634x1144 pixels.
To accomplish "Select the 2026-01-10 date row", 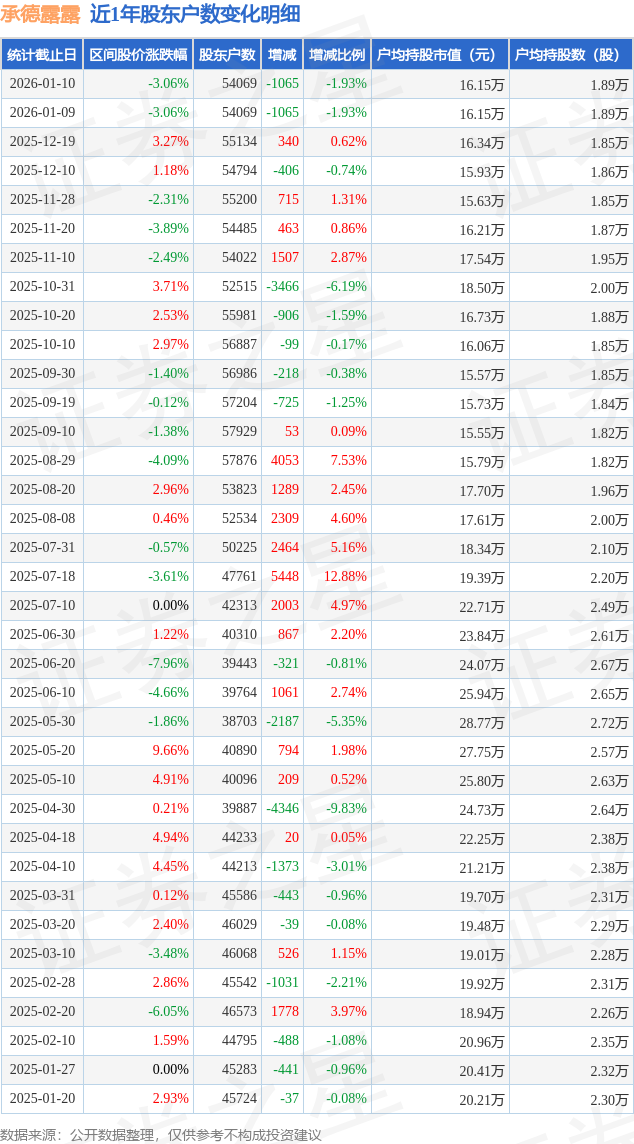I will coord(42,84).
